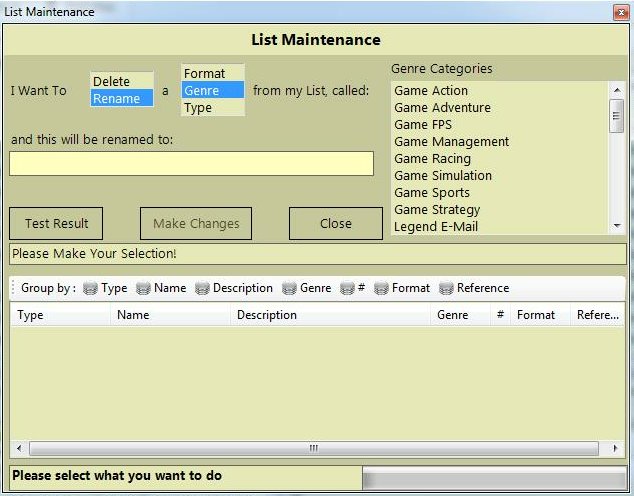
Task: Click the Group by Genre icon
Action: (x=289, y=288)
